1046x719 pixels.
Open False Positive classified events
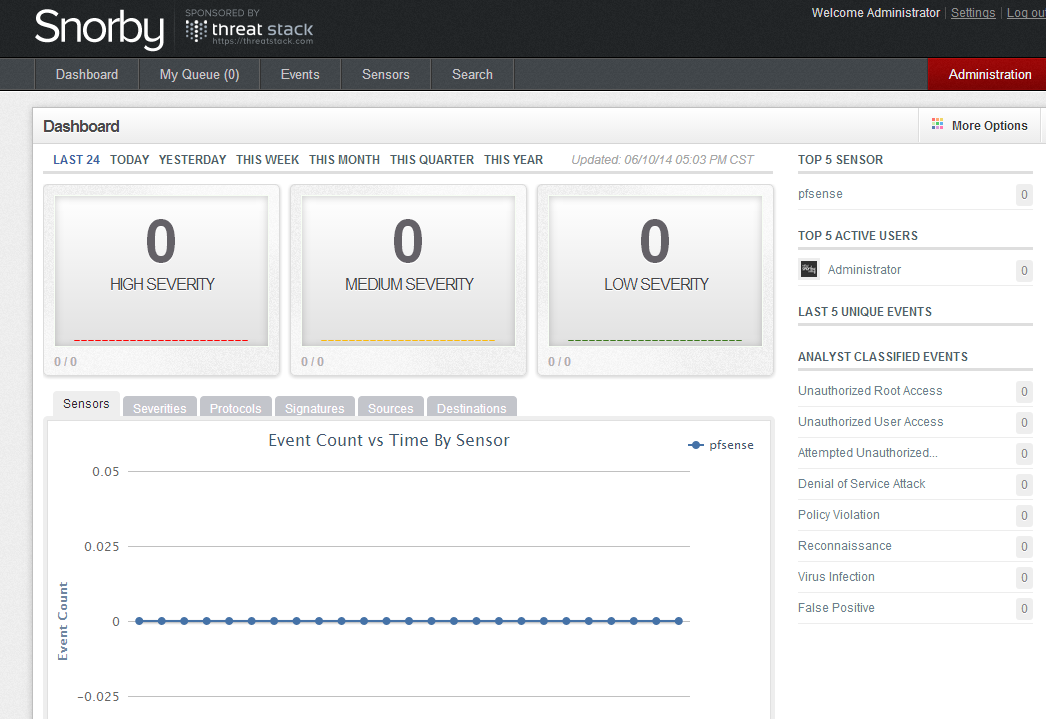836,608
